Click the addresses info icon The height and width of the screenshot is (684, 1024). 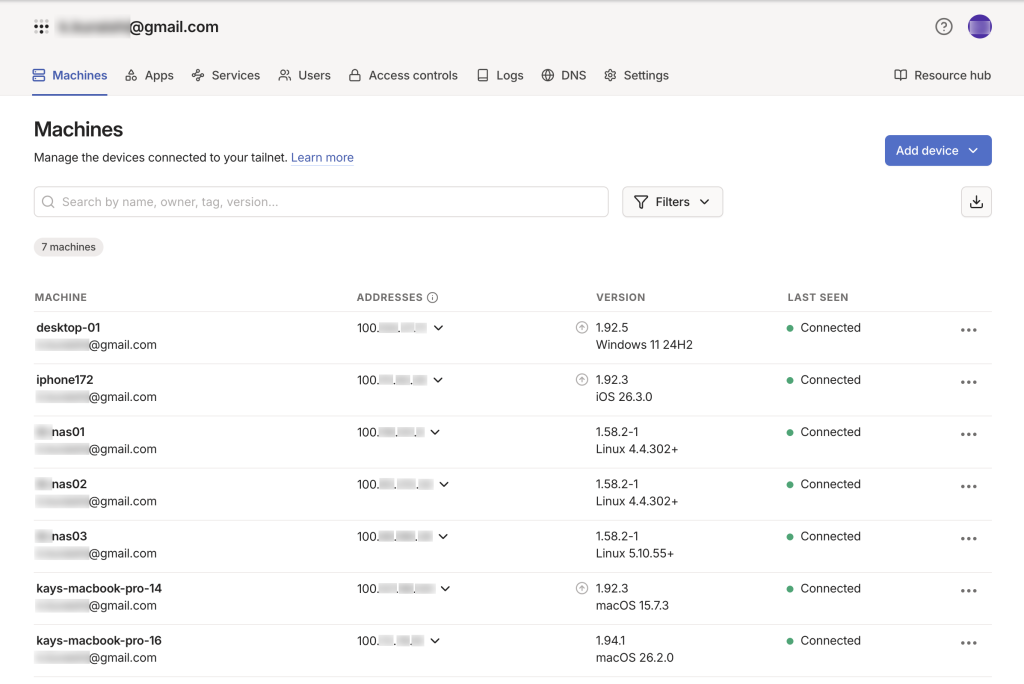(x=433, y=298)
